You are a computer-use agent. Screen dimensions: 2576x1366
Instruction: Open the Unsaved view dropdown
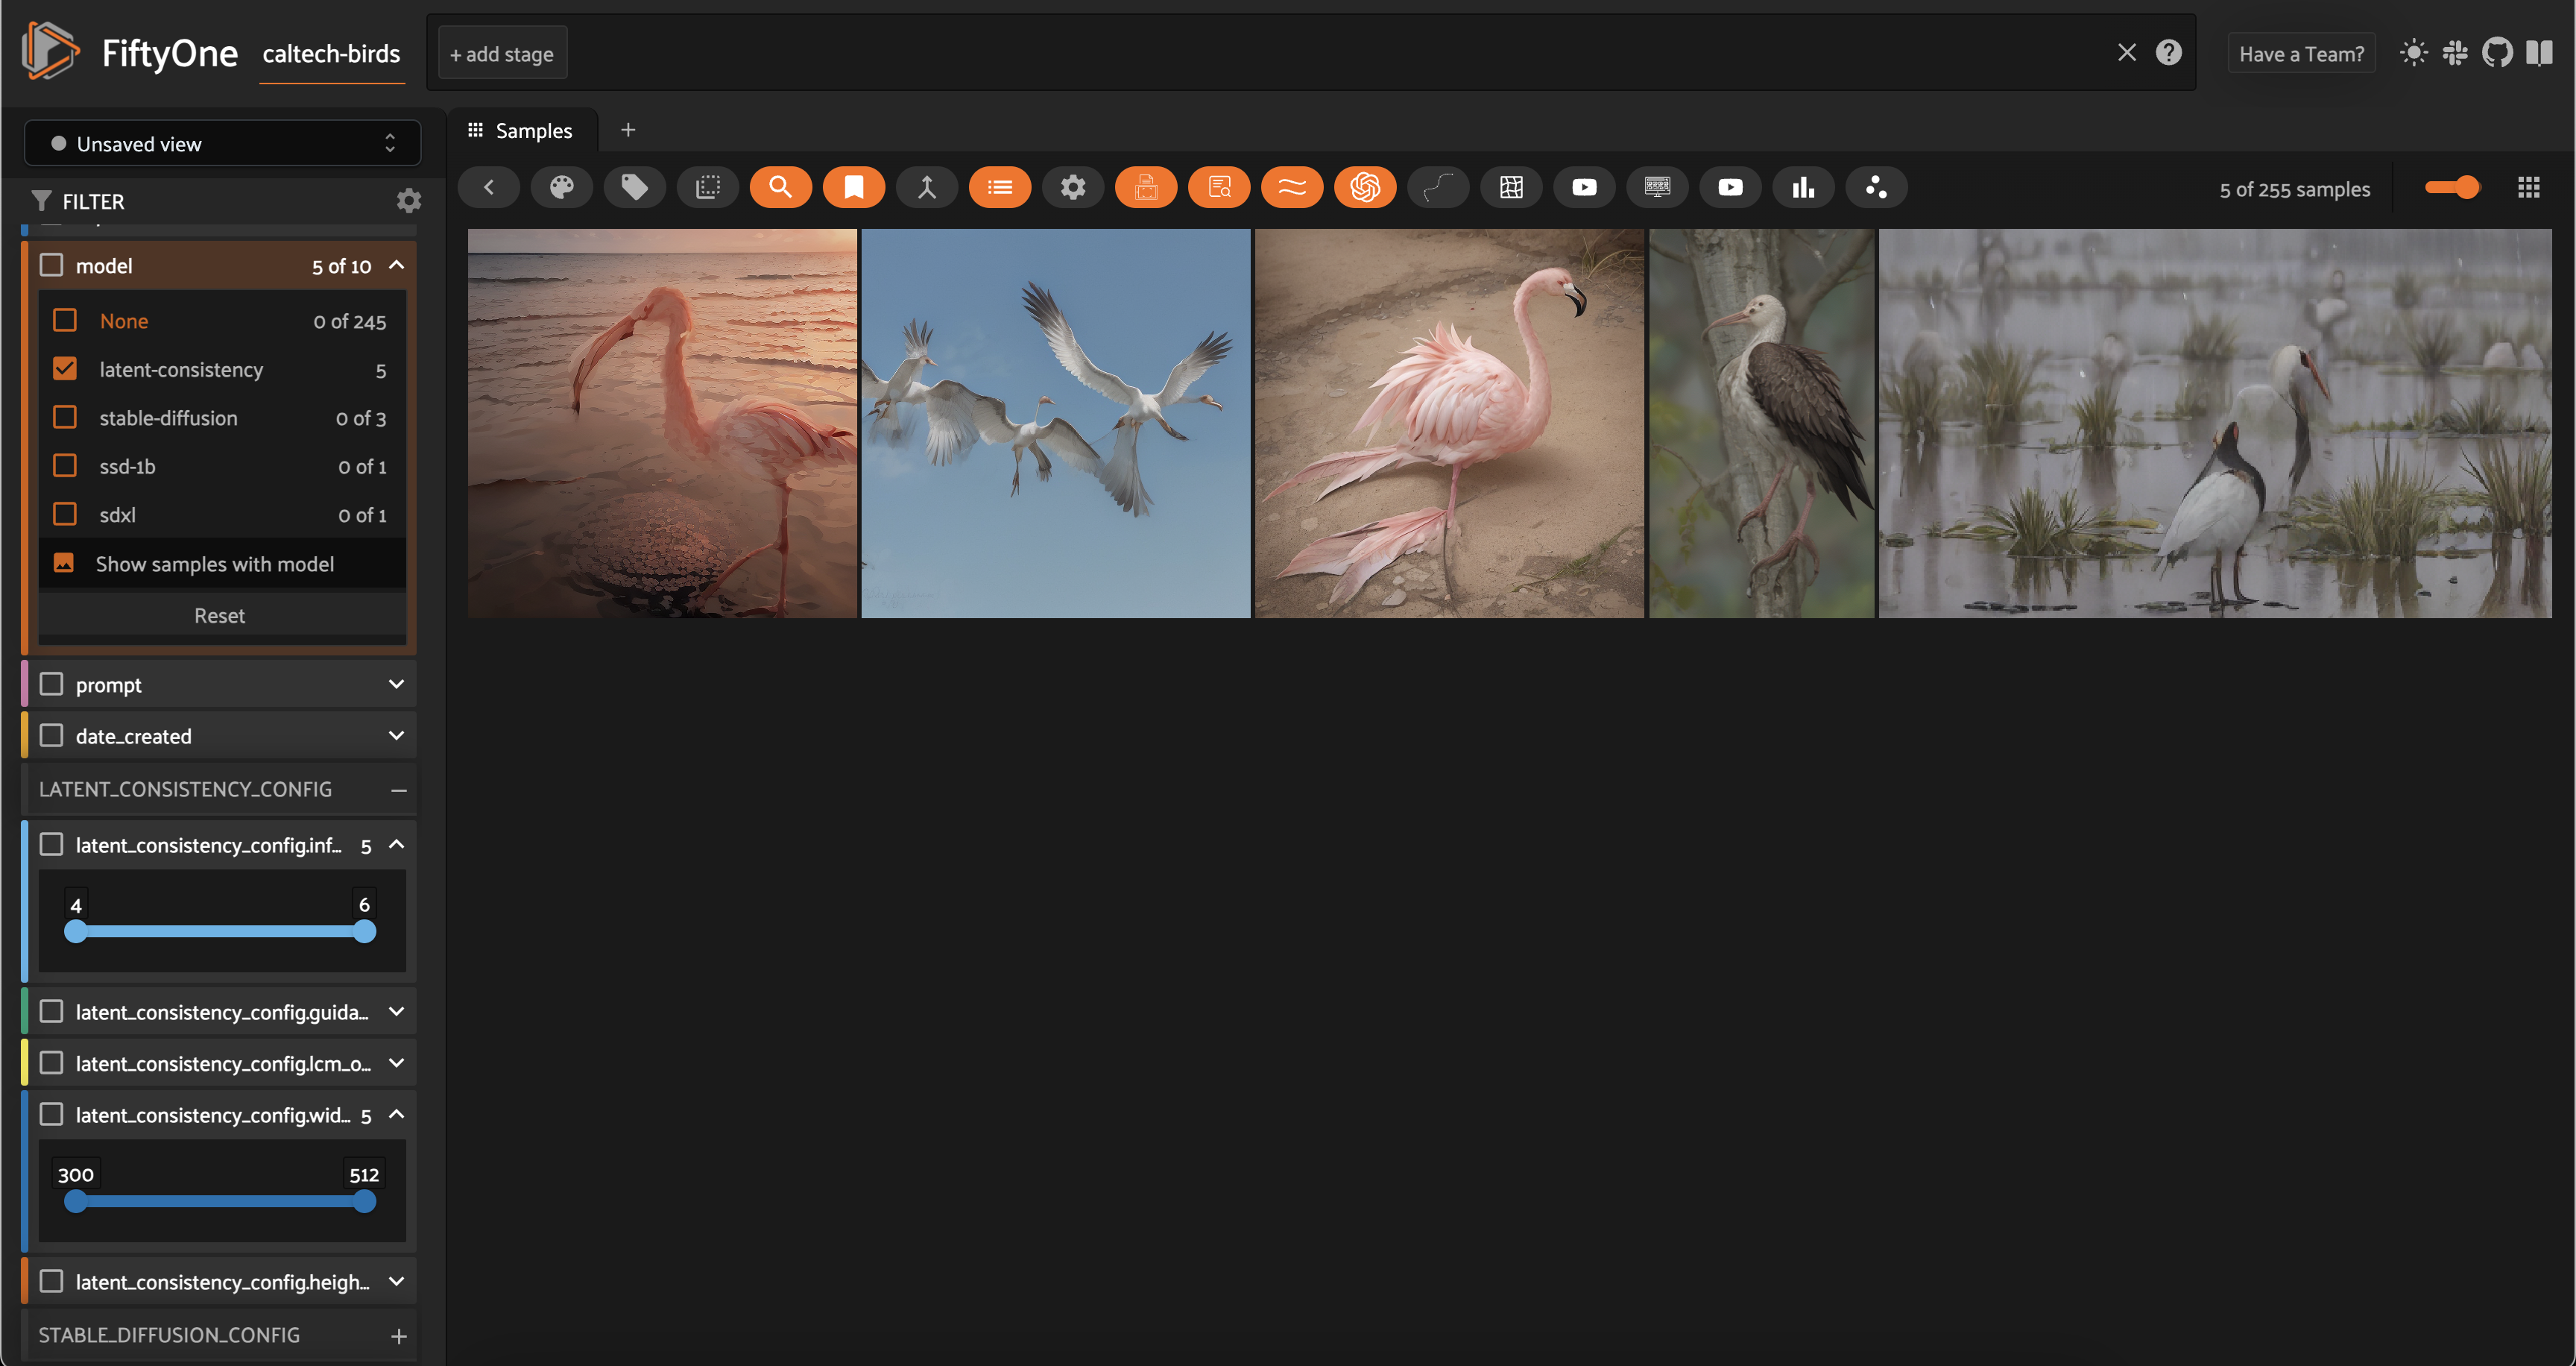[222, 143]
